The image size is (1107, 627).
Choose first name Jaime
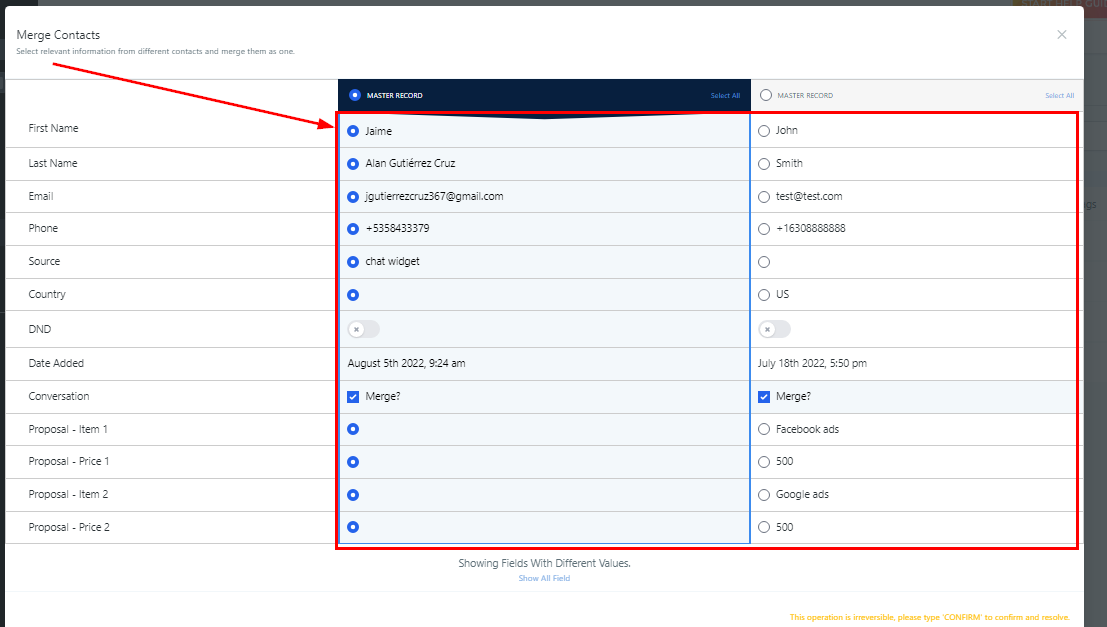click(353, 131)
